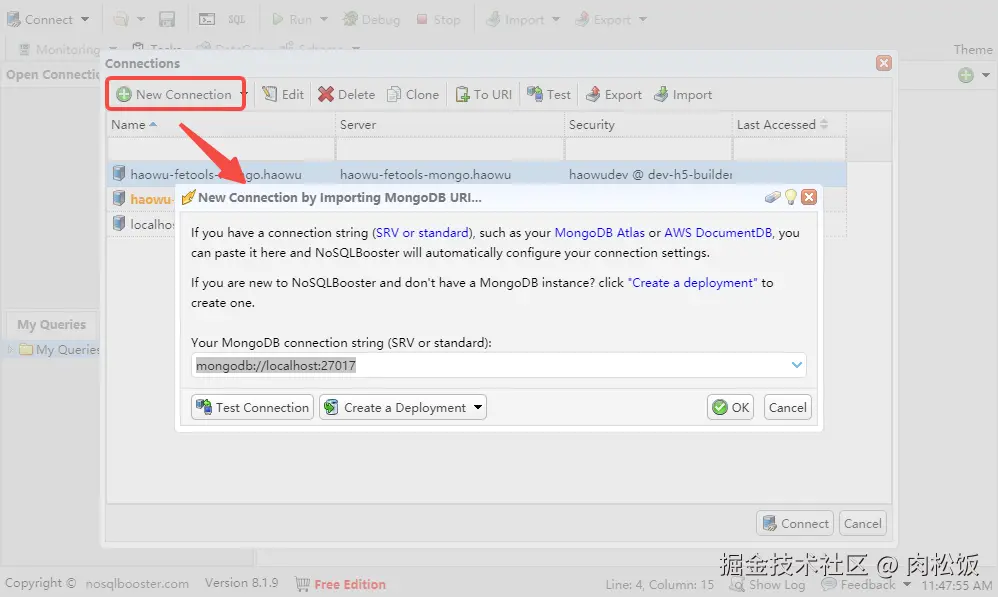Open Create a Deployment dropdown arrow

(478, 407)
